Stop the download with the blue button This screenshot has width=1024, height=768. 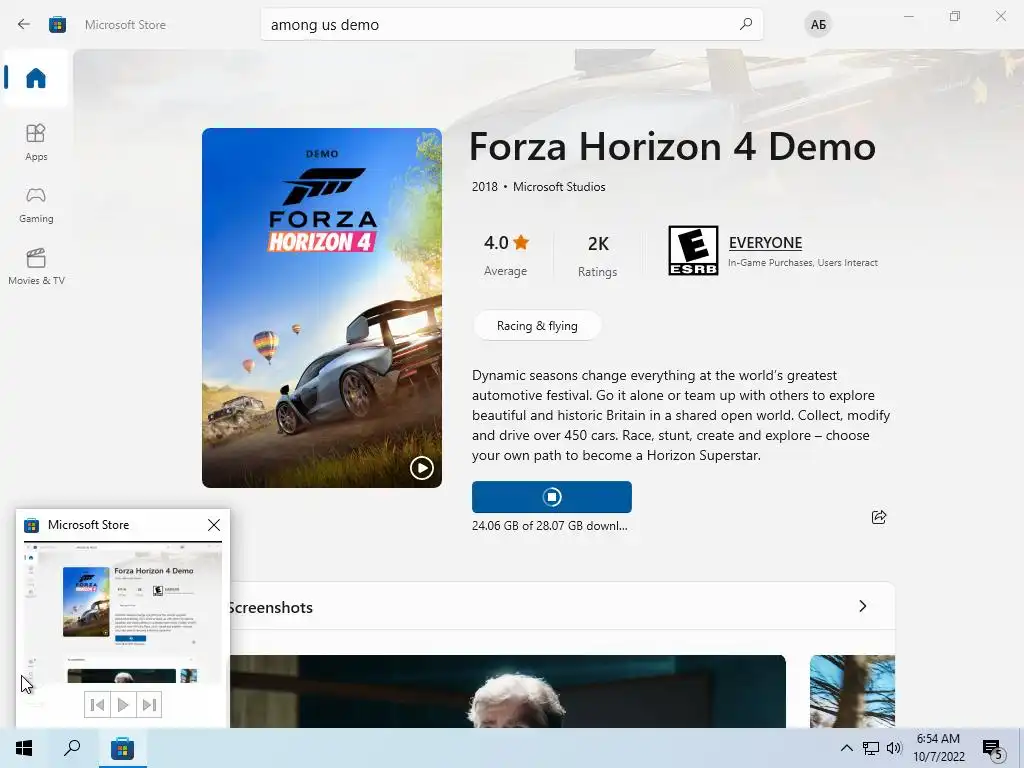coord(551,497)
